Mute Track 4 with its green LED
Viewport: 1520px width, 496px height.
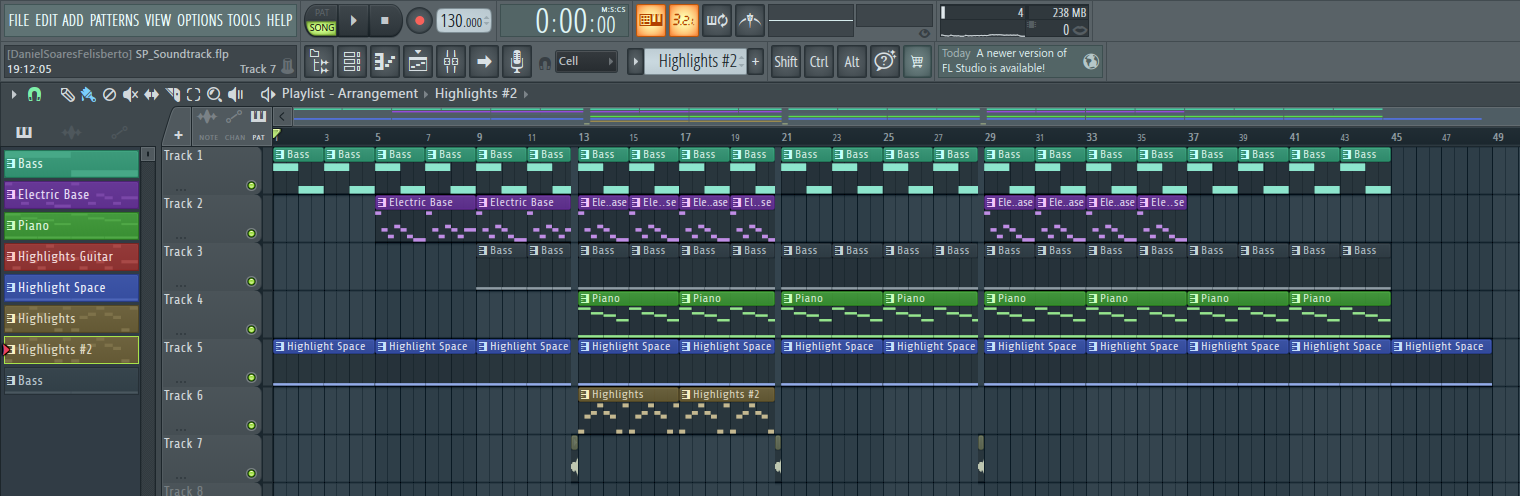pos(251,330)
